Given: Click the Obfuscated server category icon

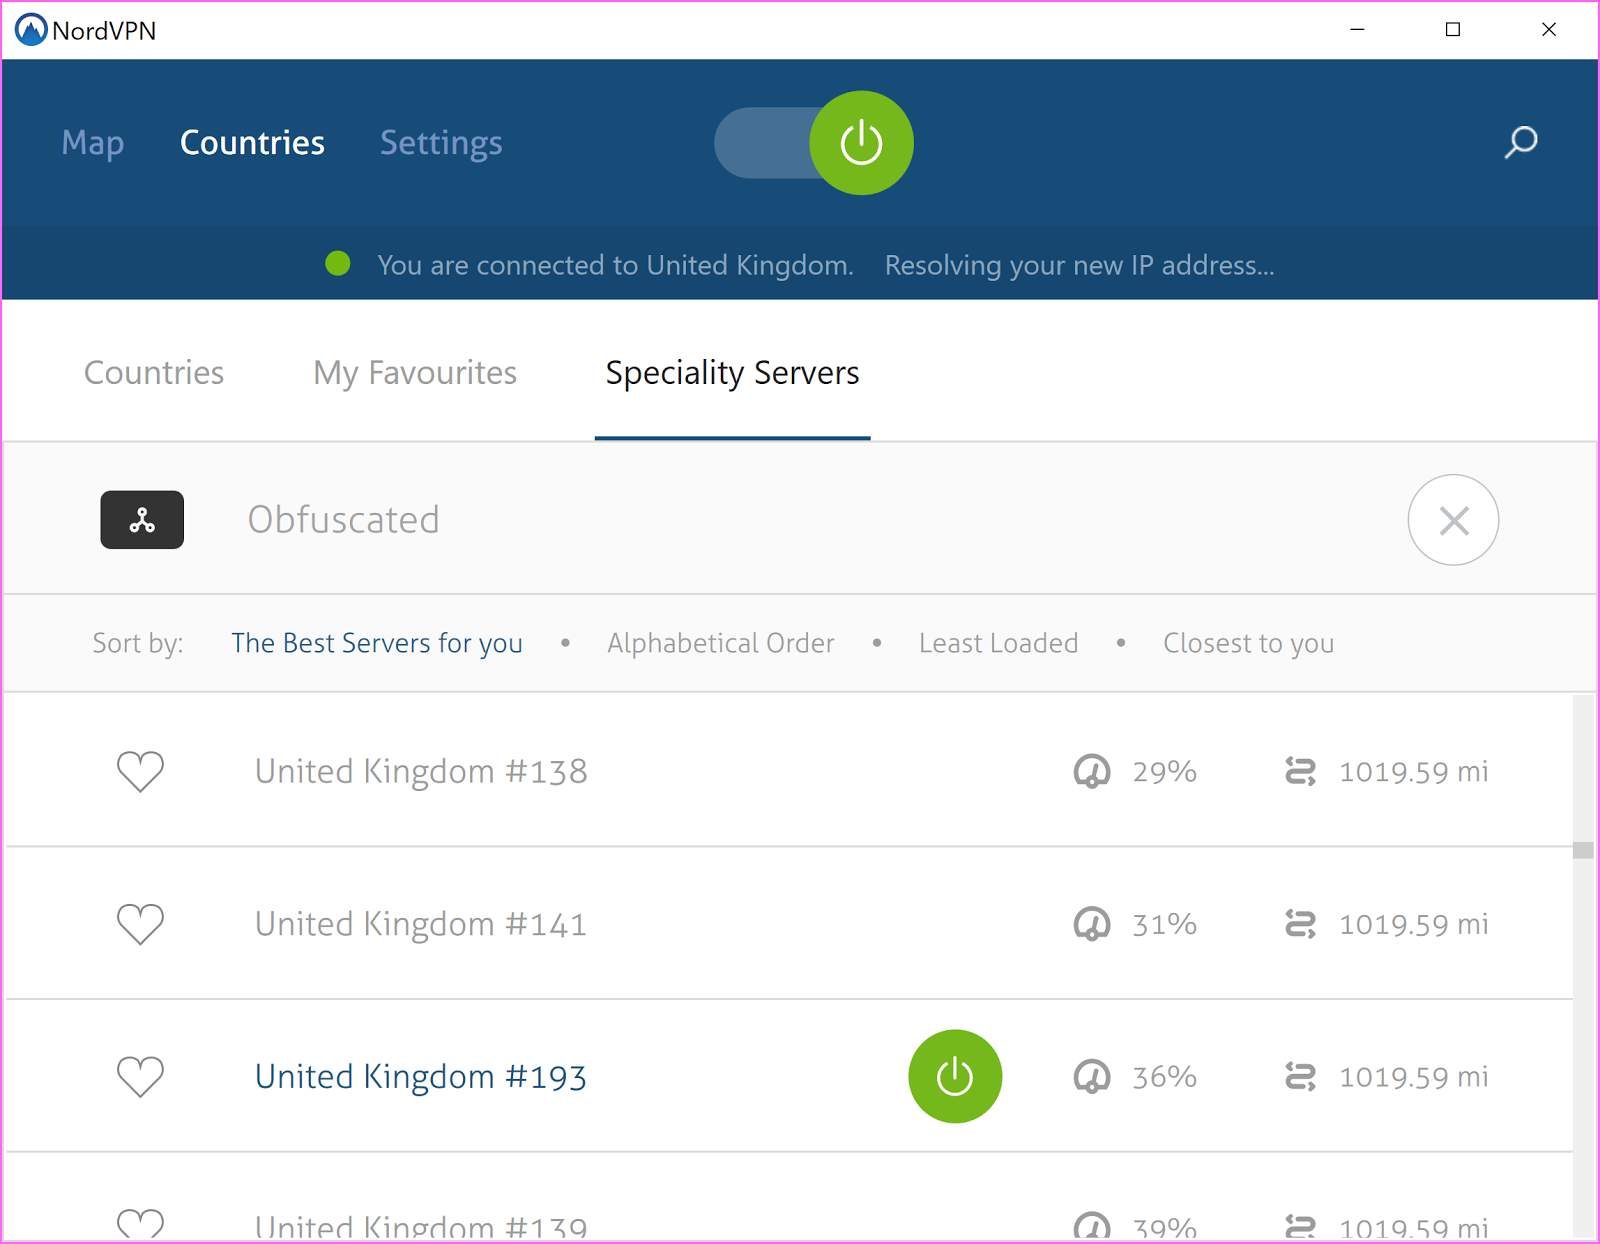Looking at the screenshot, I should [x=142, y=520].
